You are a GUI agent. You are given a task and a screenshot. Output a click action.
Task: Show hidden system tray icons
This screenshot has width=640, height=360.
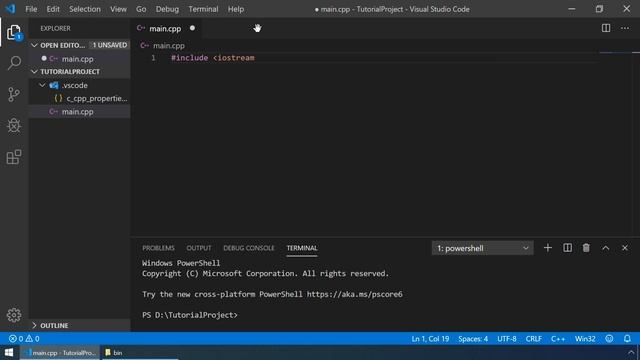631,352
